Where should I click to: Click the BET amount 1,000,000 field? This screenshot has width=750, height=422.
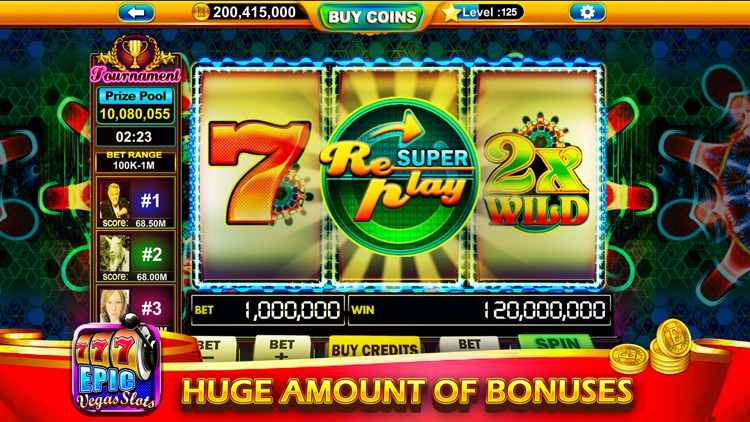(267, 310)
